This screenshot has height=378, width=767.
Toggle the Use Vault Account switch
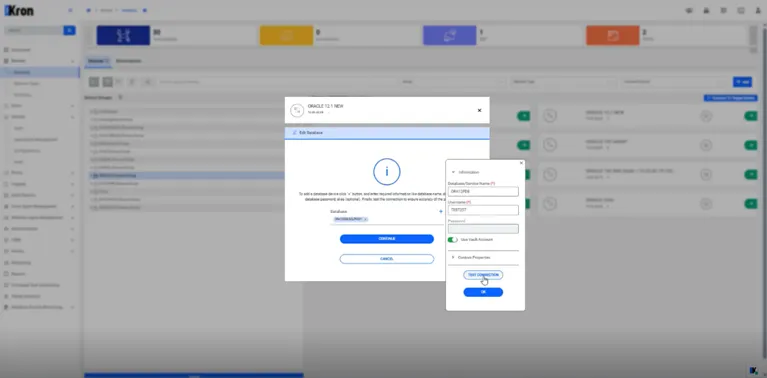pyautogui.click(x=452, y=240)
